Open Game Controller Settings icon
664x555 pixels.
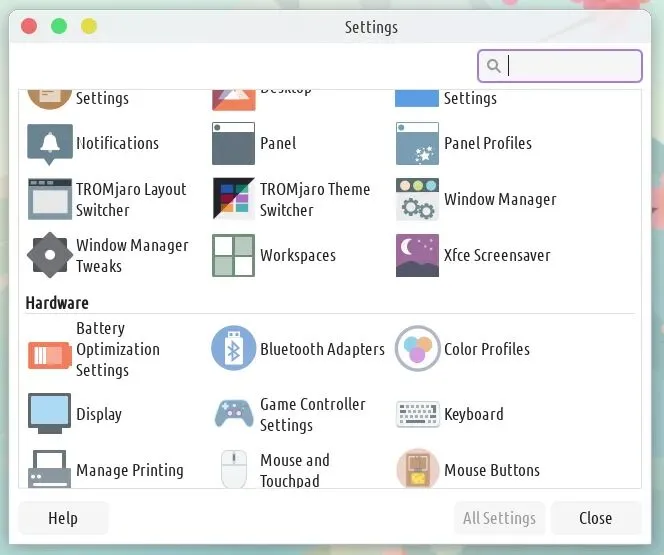[x=233, y=414]
